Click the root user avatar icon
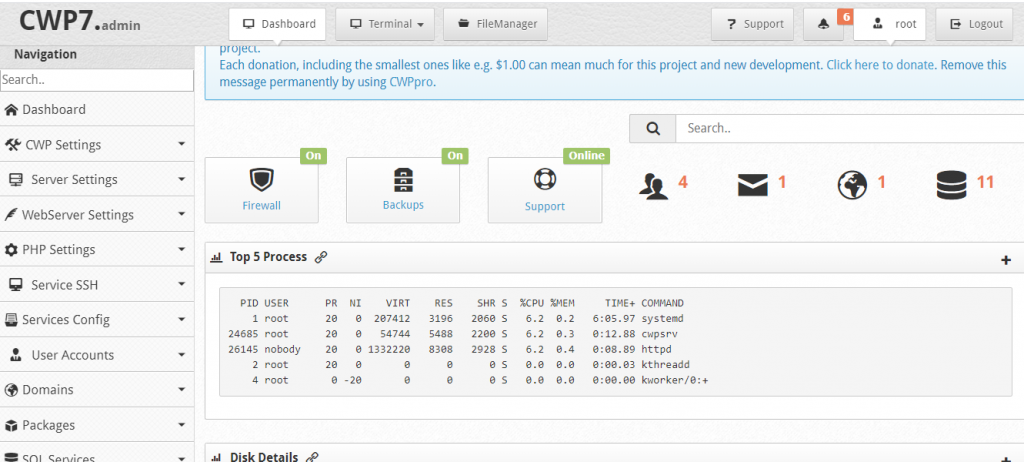The height and width of the screenshot is (462, 1024). [877, 24]
